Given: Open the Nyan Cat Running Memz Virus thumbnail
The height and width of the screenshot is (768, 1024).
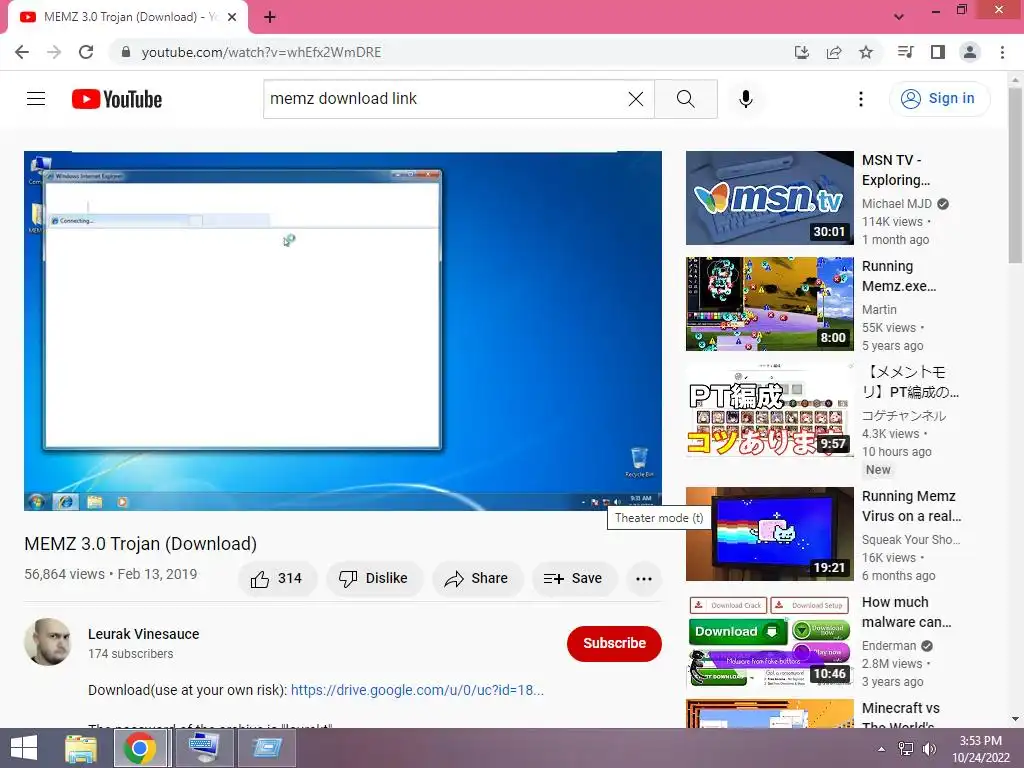Looking at the screenshot, I should pos(769,534).
